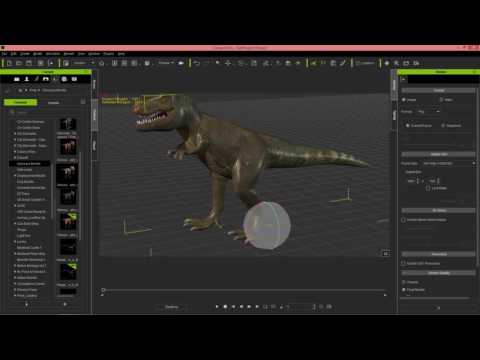The image size is (480, 360).
Task: Select the Move object tool icon
Action: (x=228, y=63)
